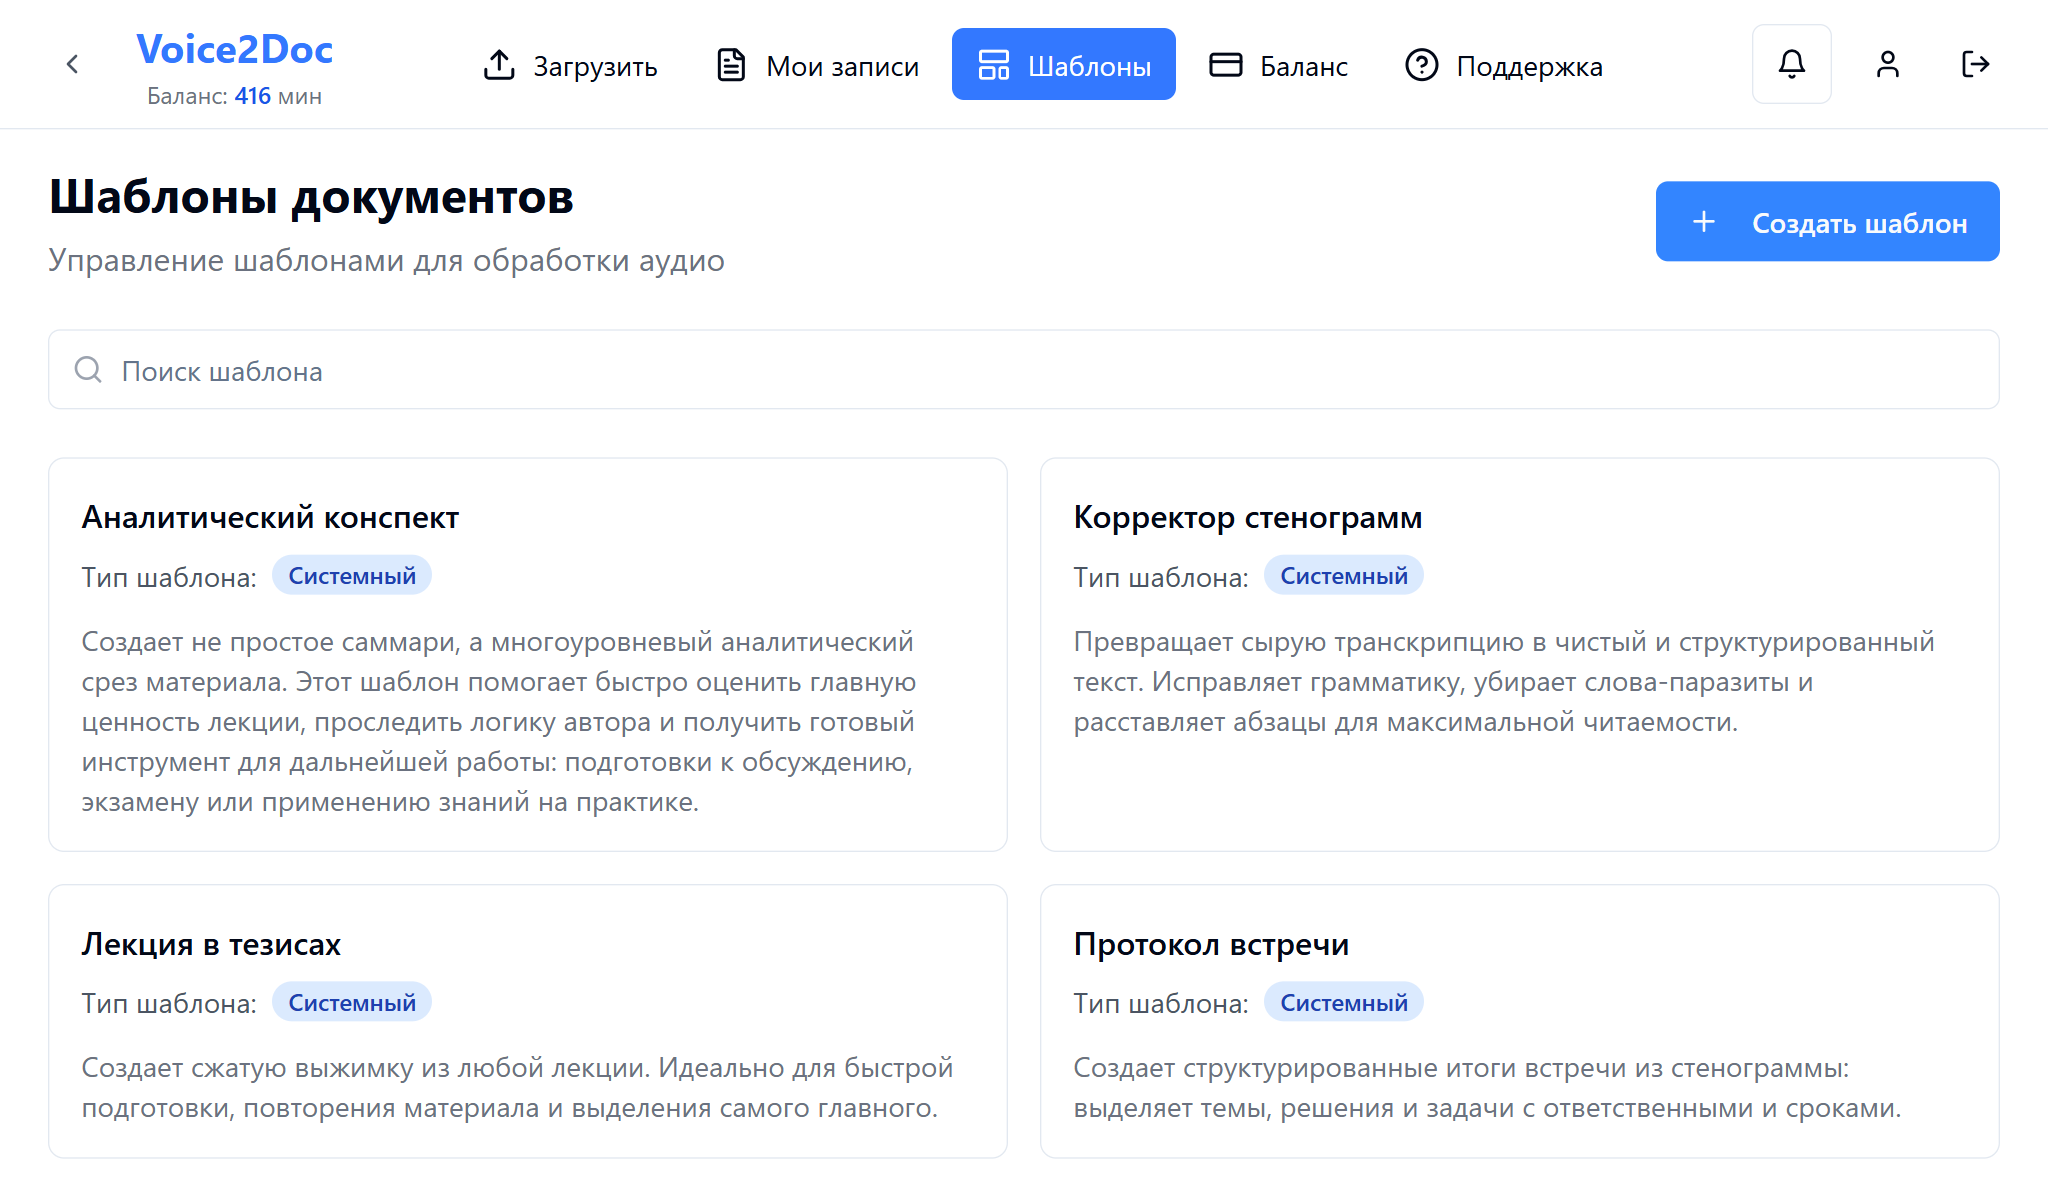The height and width of the screenshot is (1200, 2048).
Task: Click the back chevron arrow icon
Action: point(72,64)
